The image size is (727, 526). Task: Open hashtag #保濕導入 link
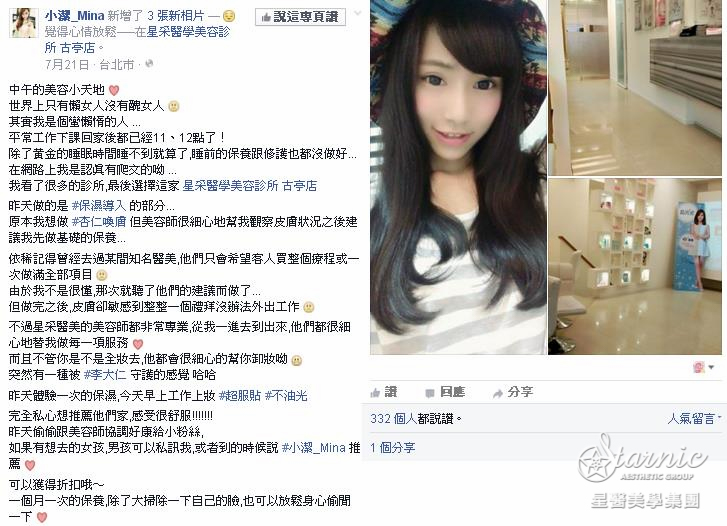[x=98, y=205]
